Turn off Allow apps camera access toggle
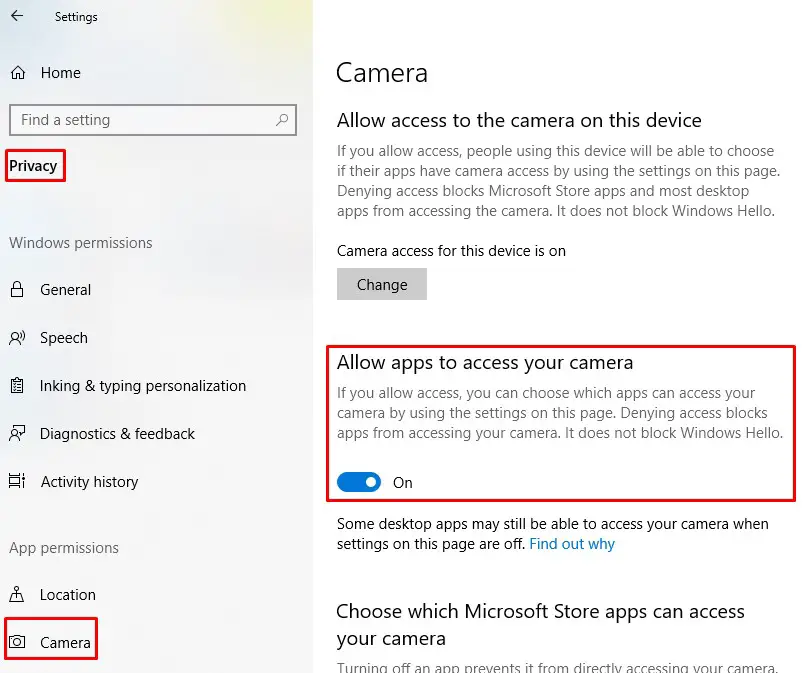 [359, 482]
